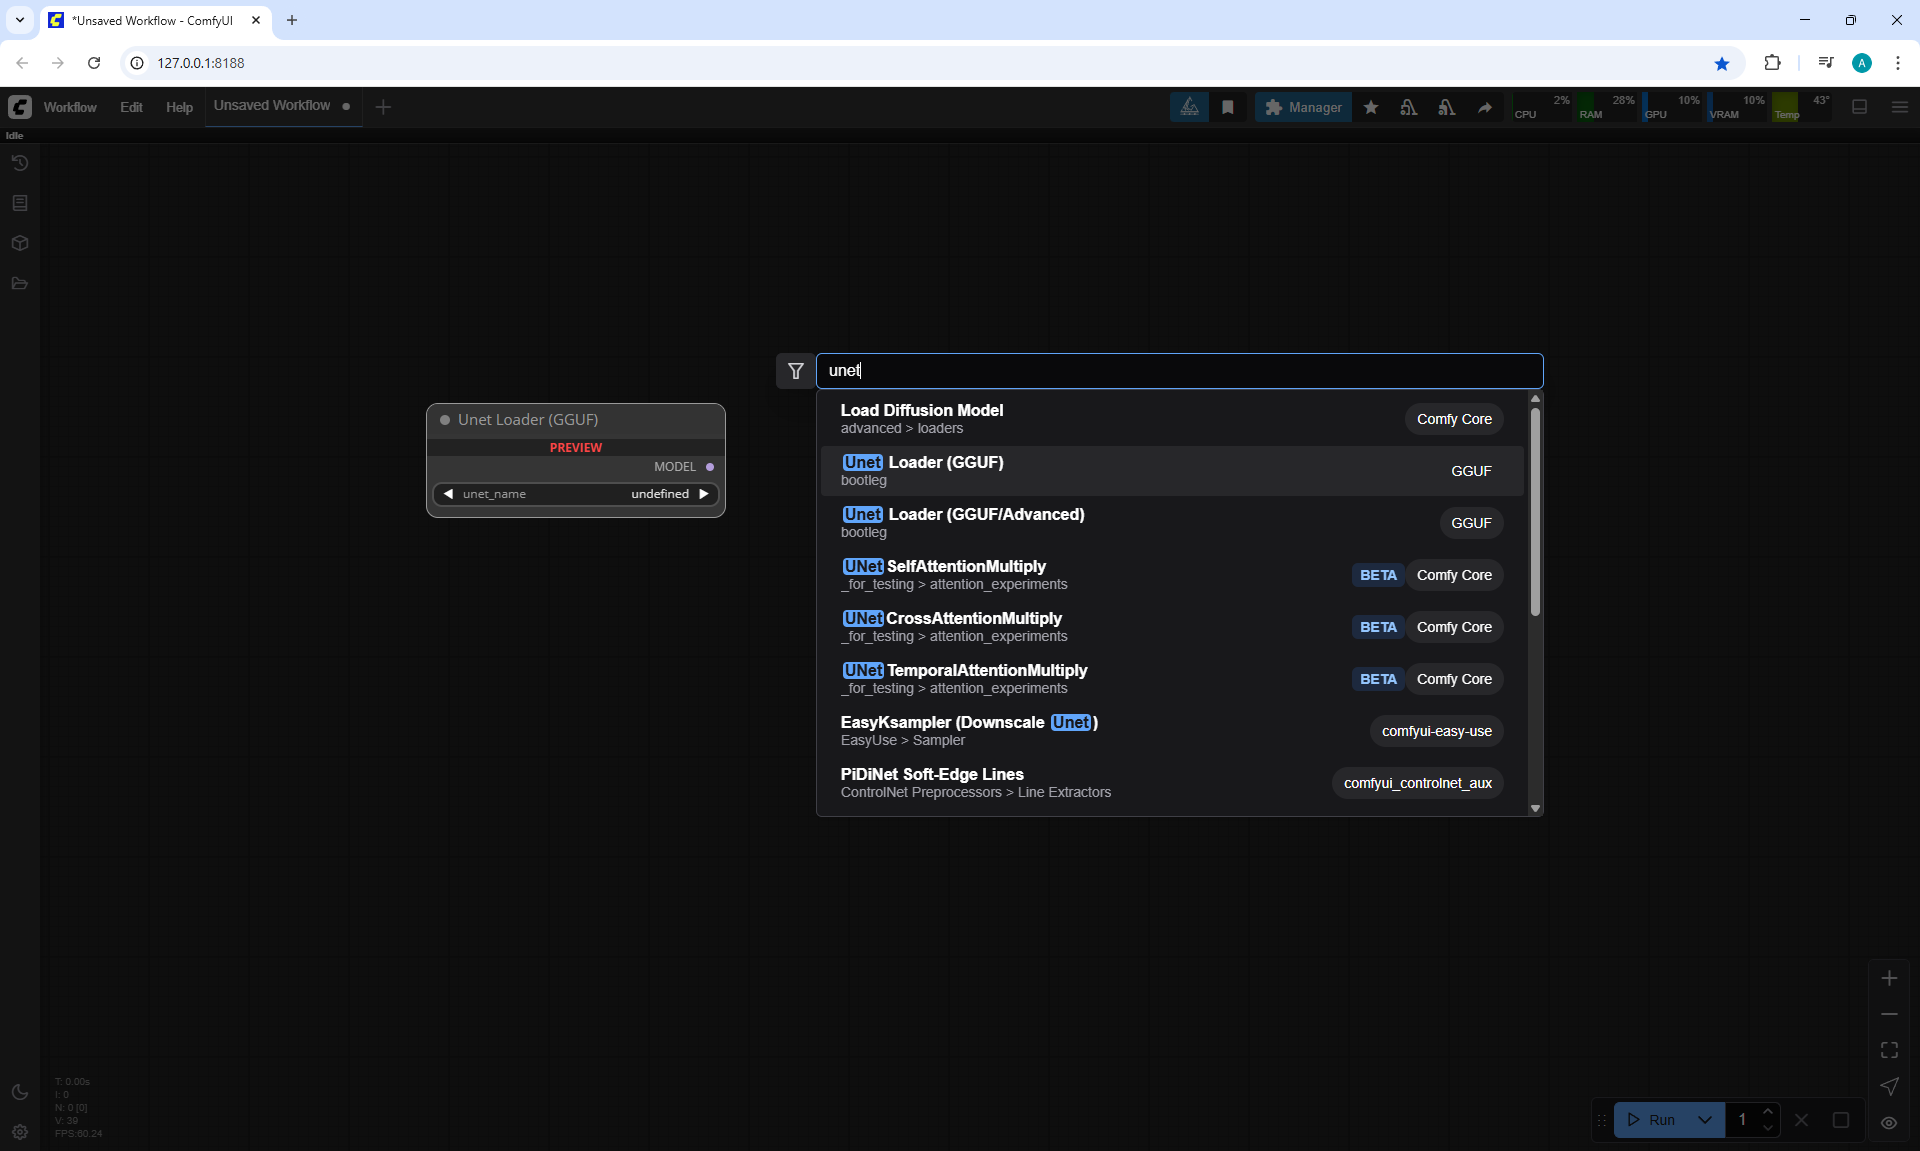Image resolution: width=1920 pixels, height=1151 pixels.
Task: Toggle the bottom panel icon
Action: [x=1860, y=107]
